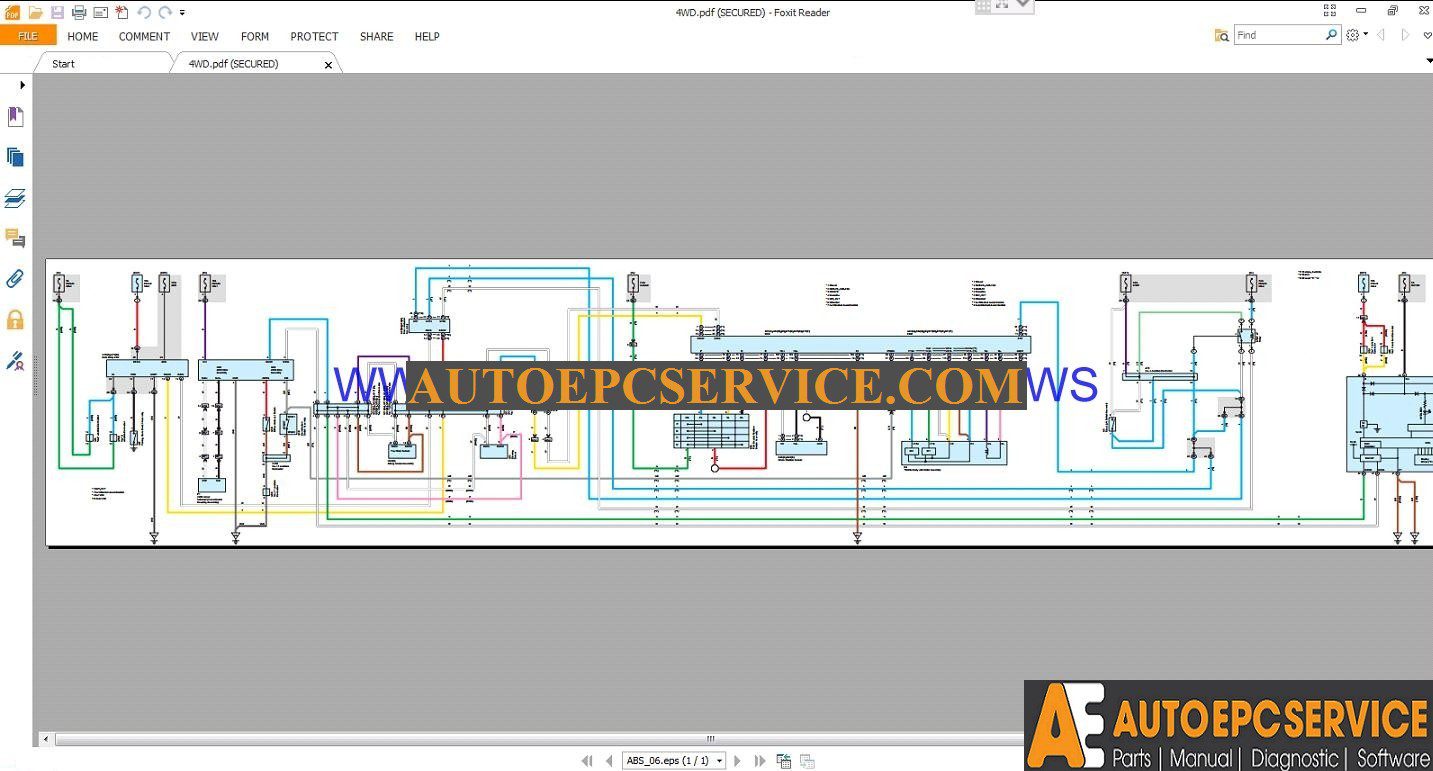Click the Foxit PDF application logo icon
The height and width of the screenshot is (771, 1433).
[12, 12]
